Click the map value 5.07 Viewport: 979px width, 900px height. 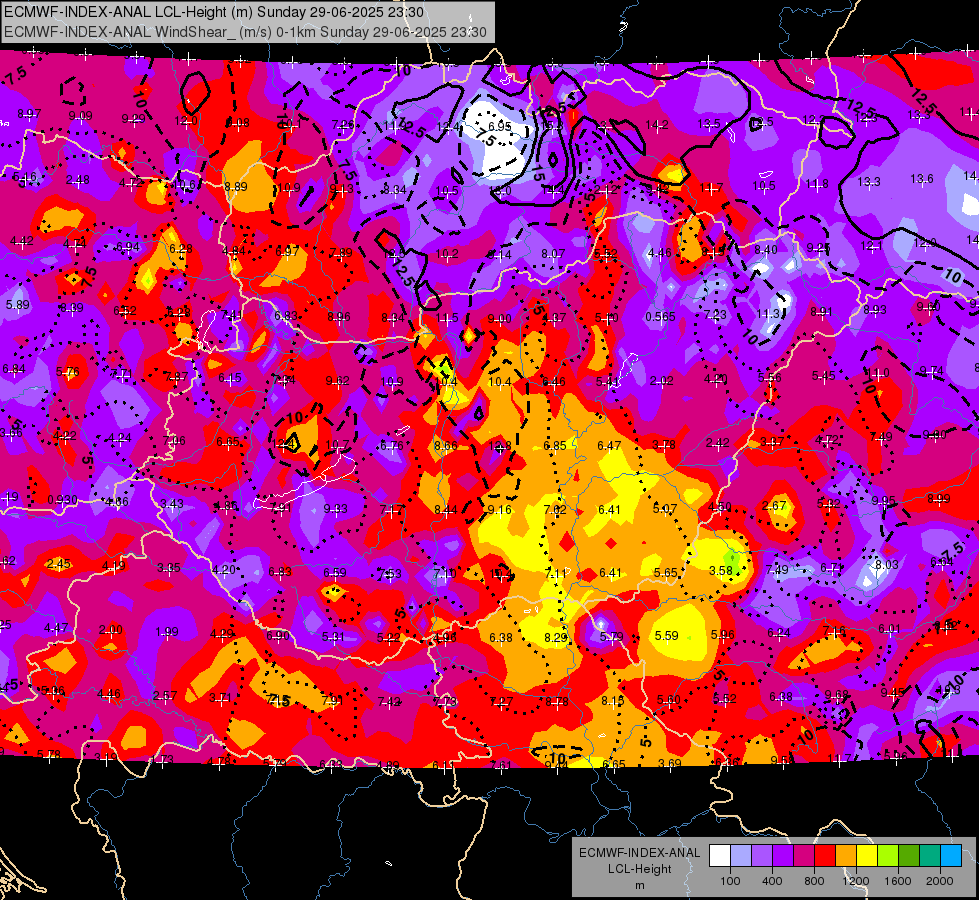coord(664,508)
